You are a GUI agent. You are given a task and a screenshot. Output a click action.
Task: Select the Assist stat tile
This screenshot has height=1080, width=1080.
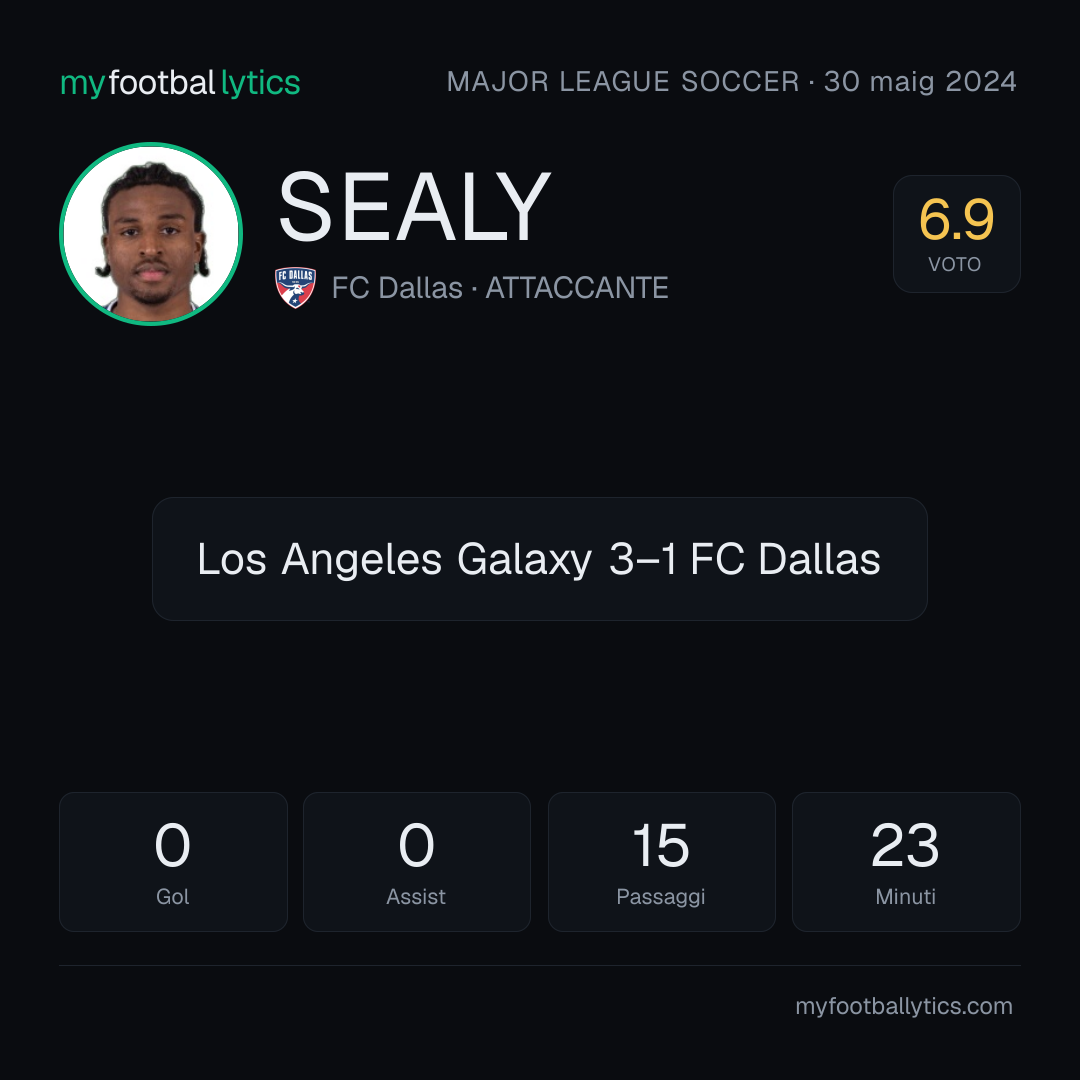click(x=417, y=862)
